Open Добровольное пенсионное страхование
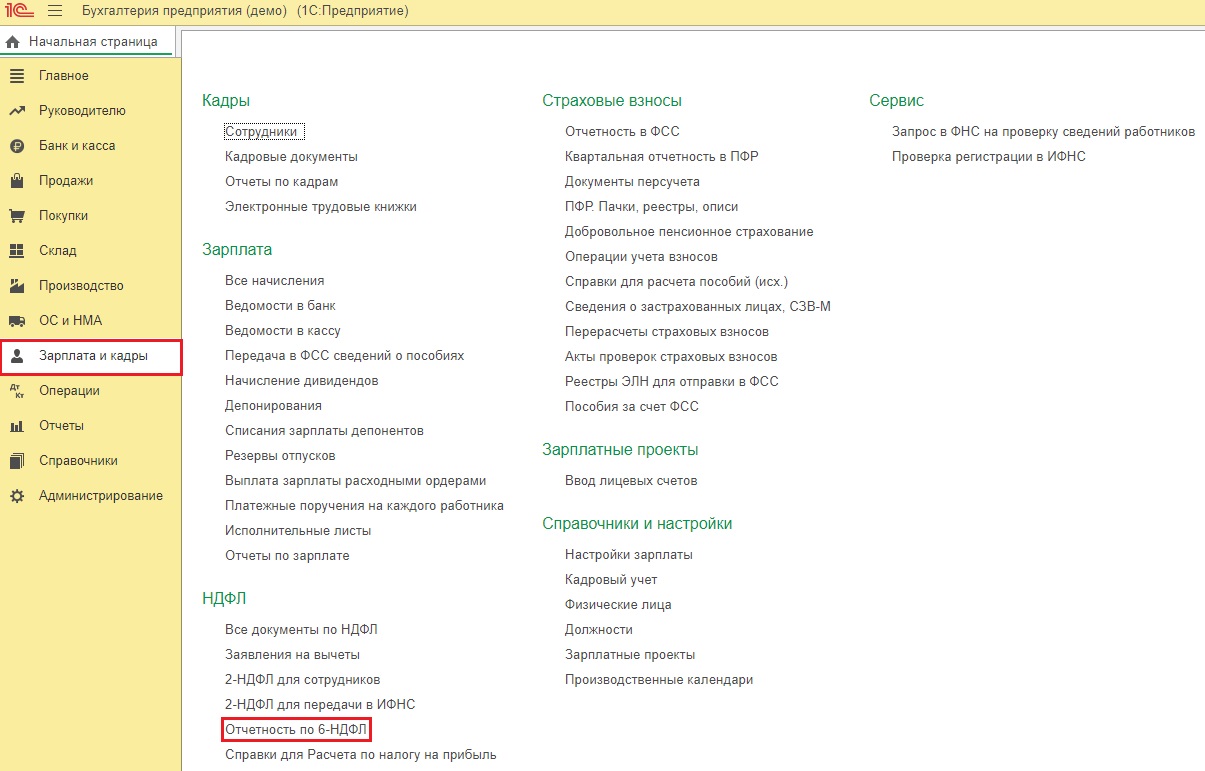This screenshot has height=771, width=1205. pos(689,232)
